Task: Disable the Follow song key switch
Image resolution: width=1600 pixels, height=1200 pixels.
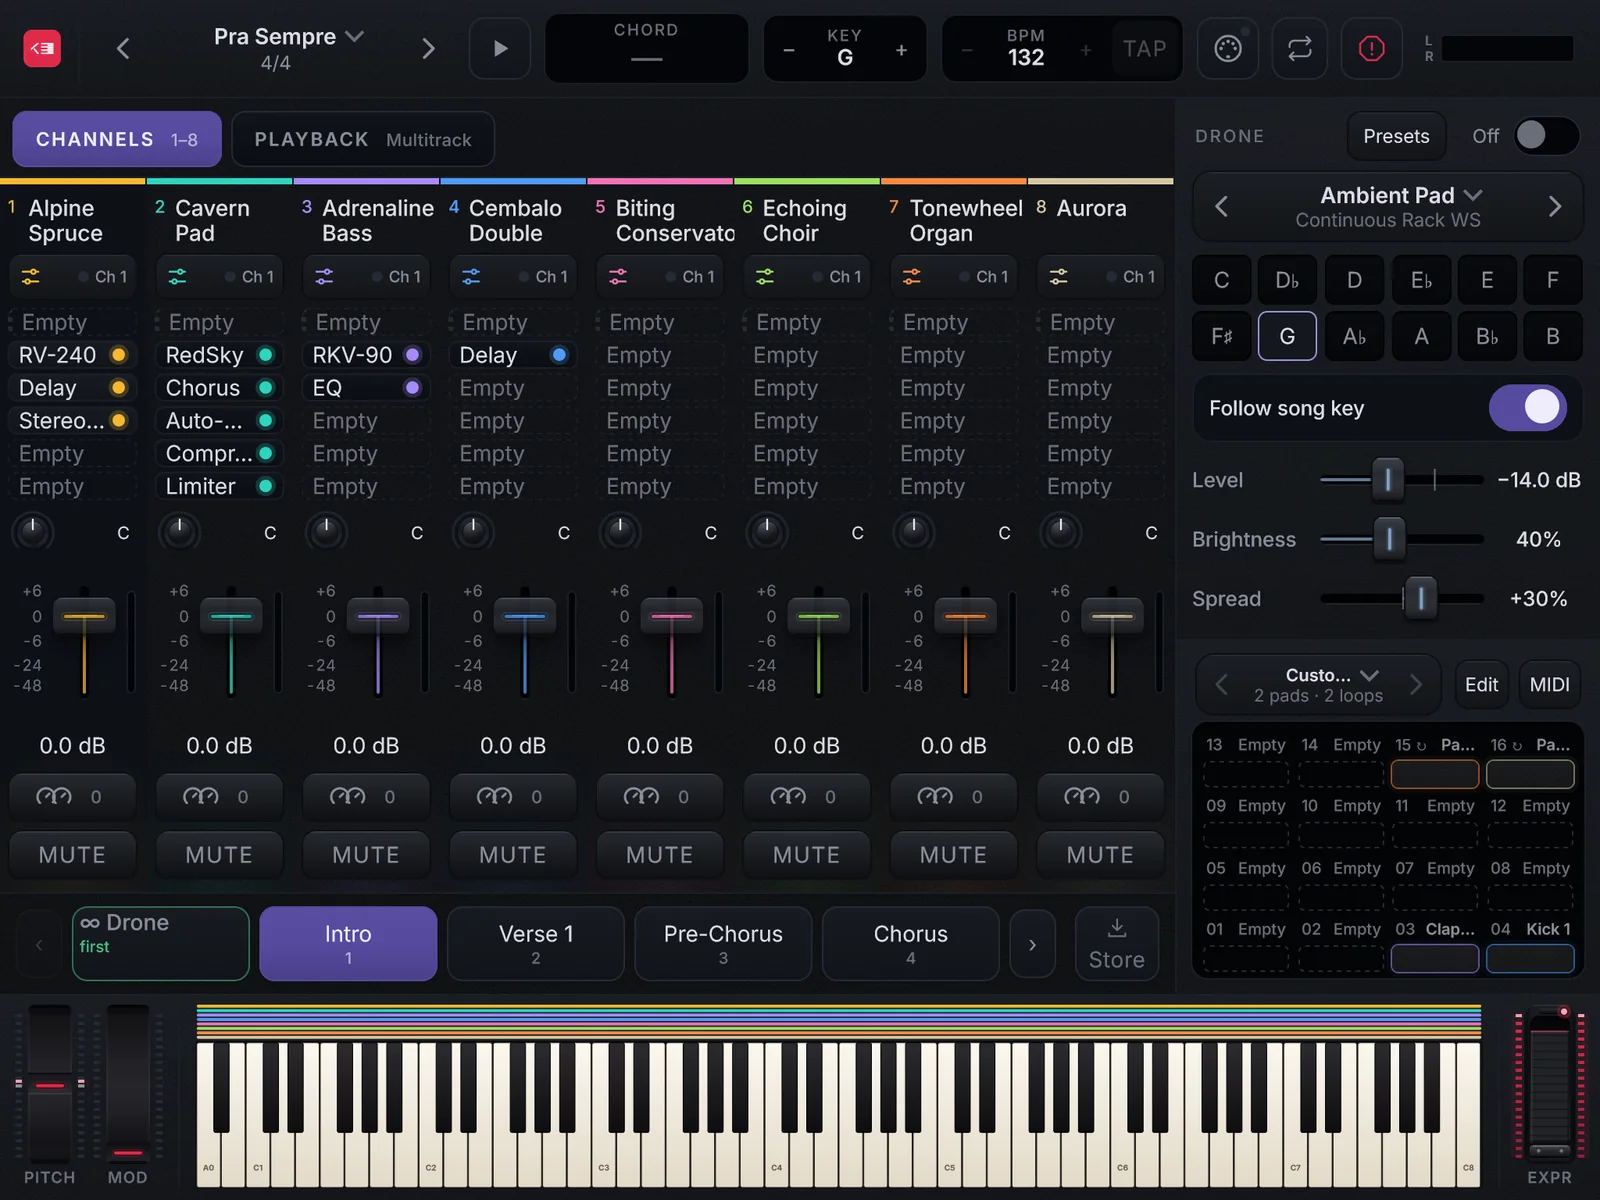Action: 1528,408
